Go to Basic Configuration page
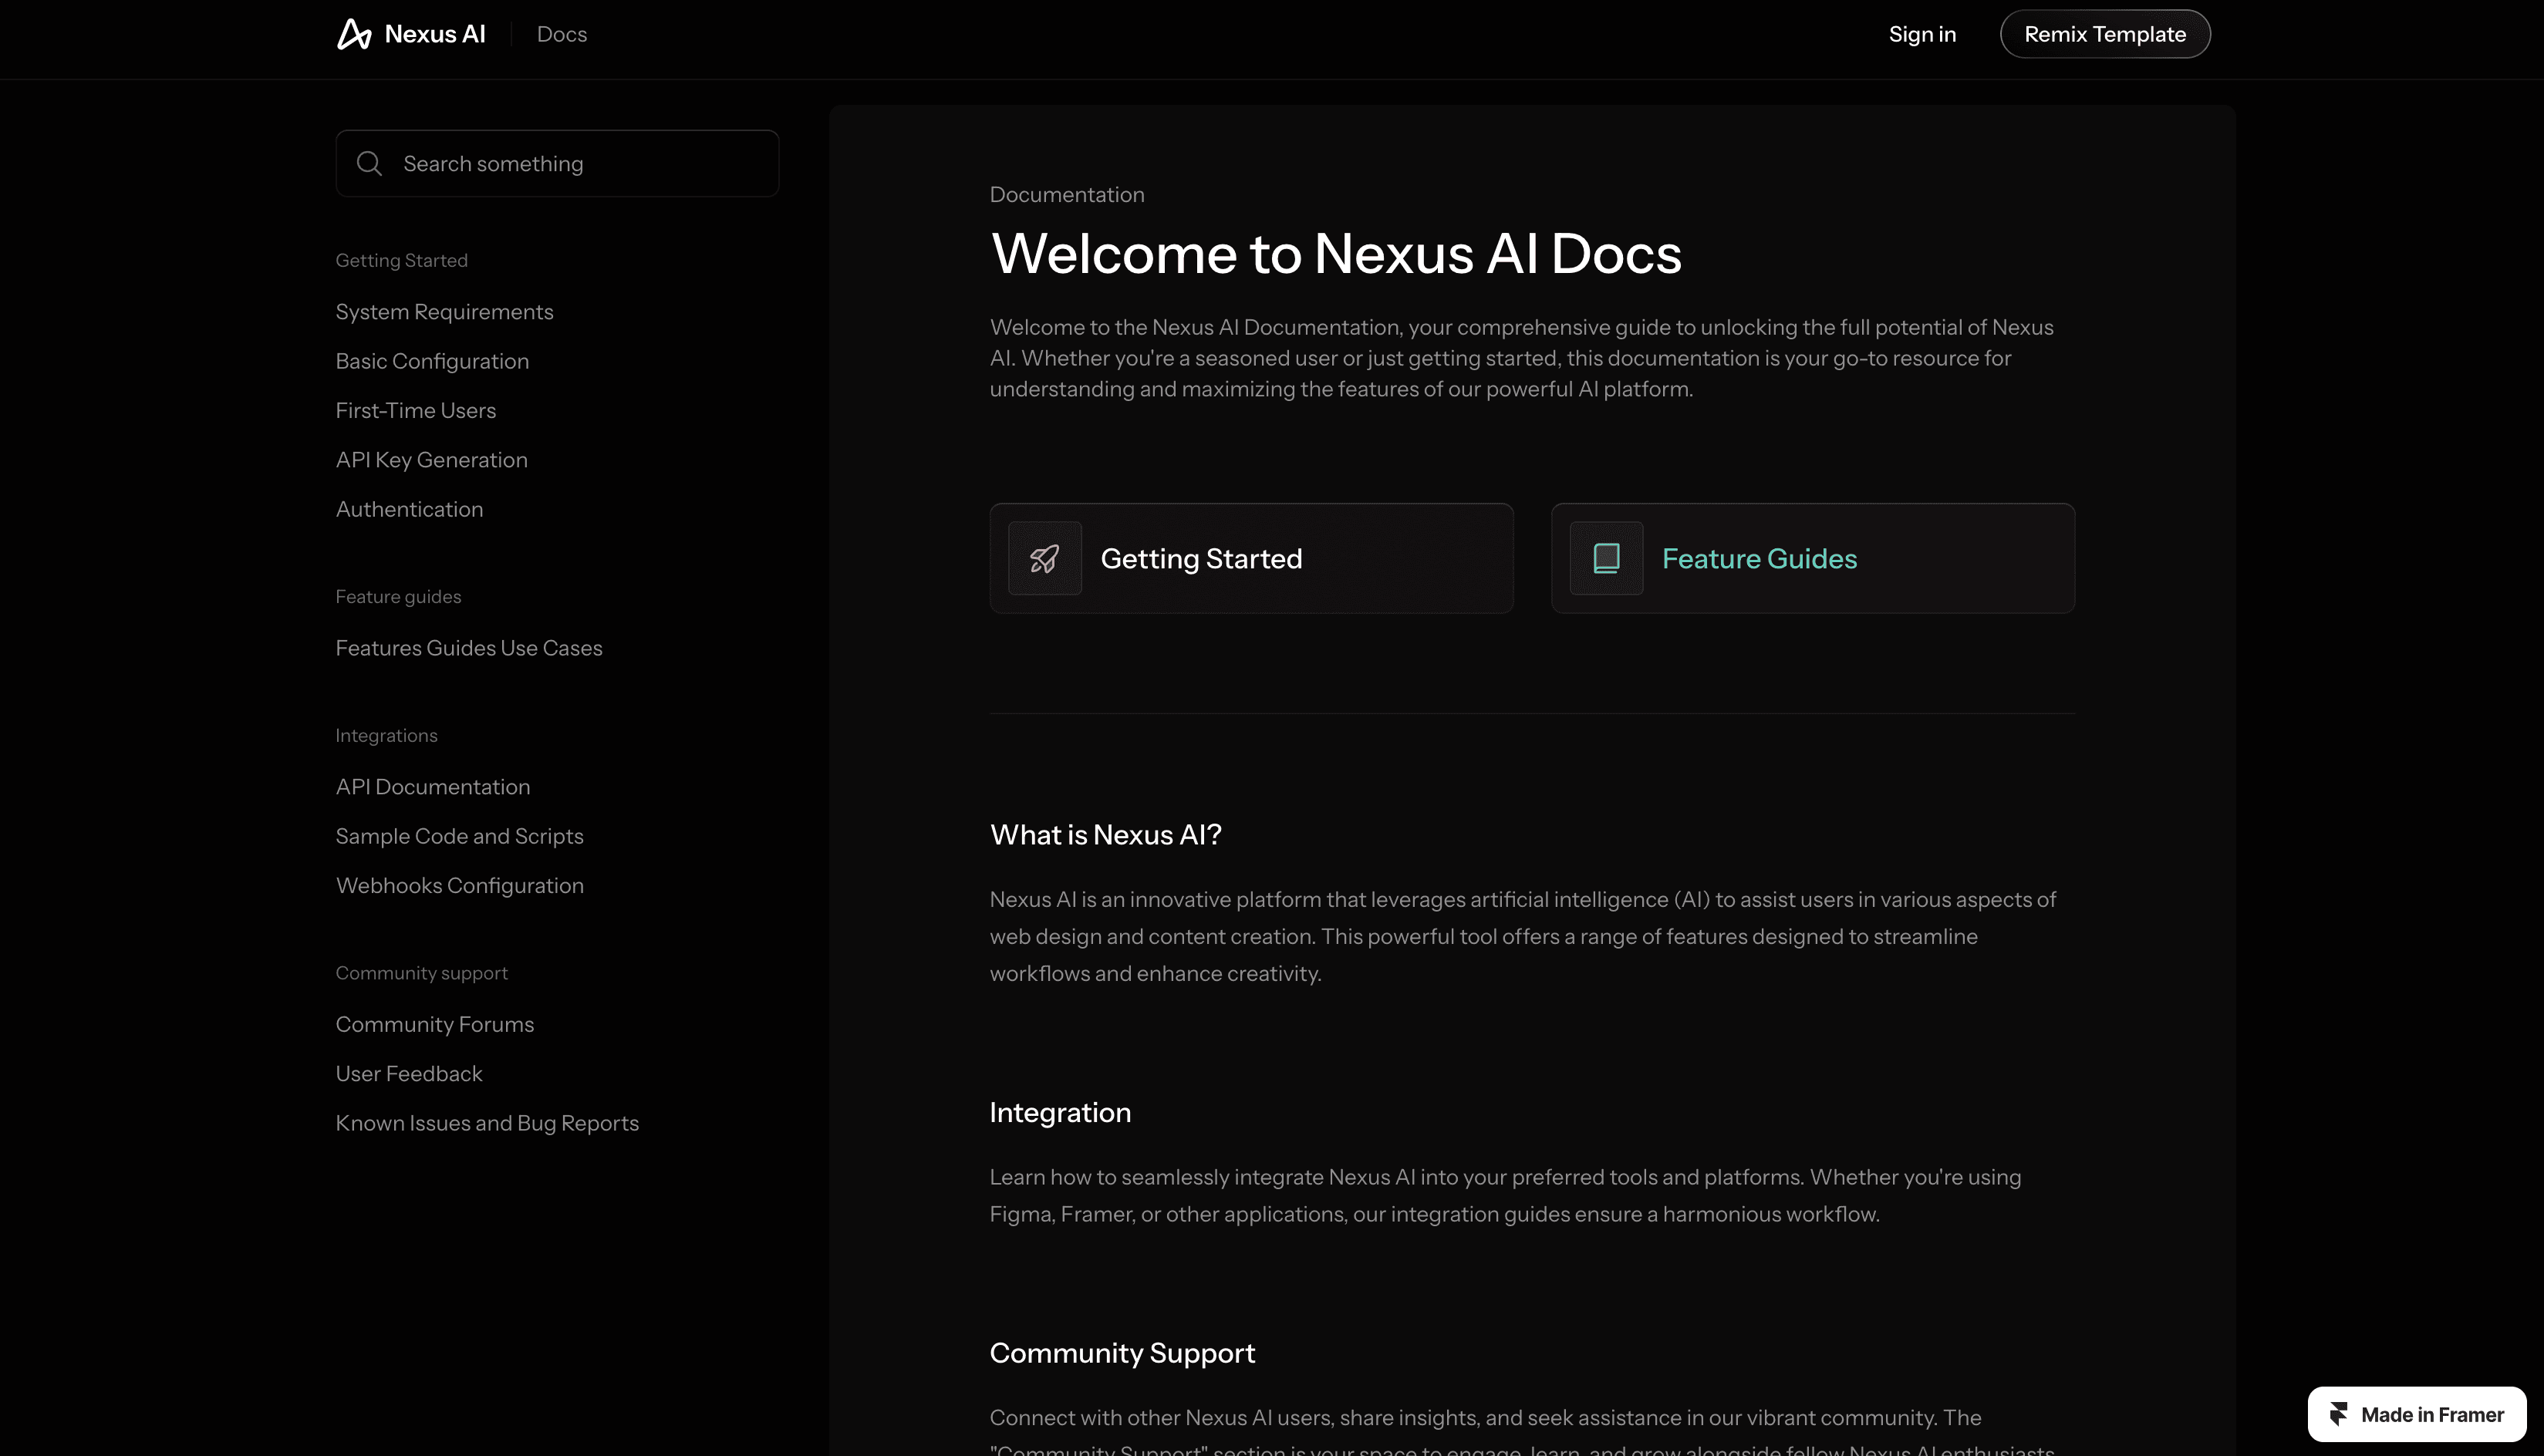The width and height of the screenshot is (2544, 1456). pos(432,361)
